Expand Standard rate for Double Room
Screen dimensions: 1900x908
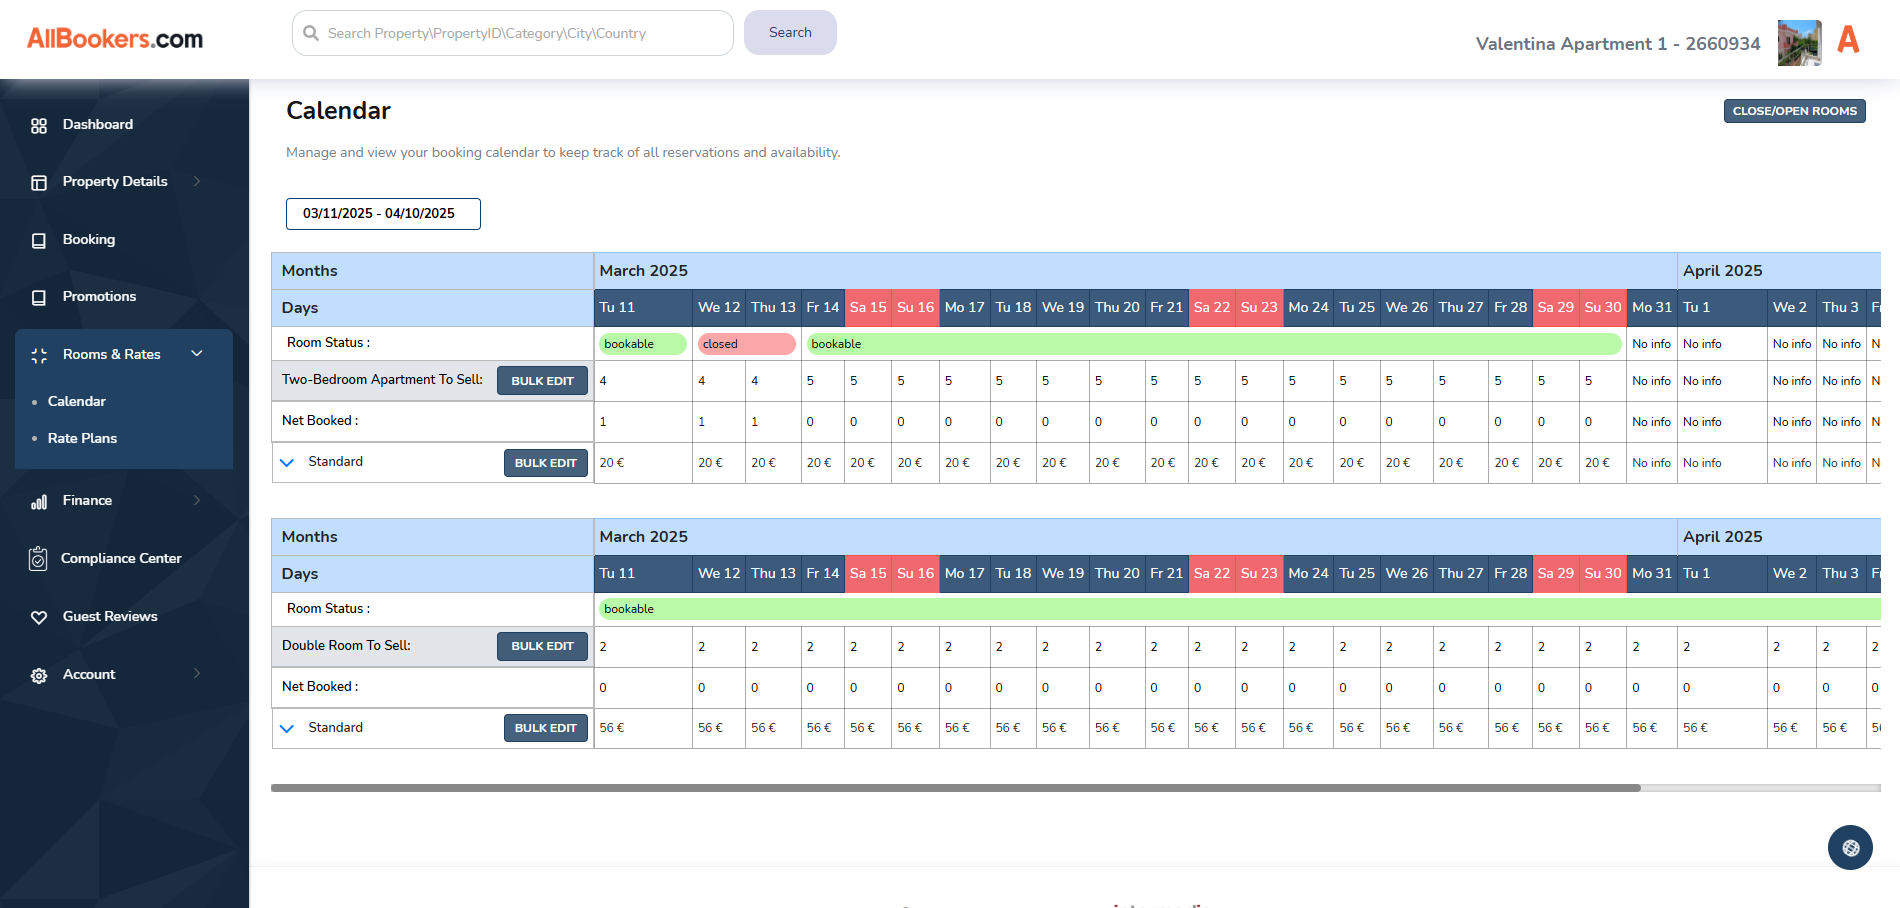287,729
